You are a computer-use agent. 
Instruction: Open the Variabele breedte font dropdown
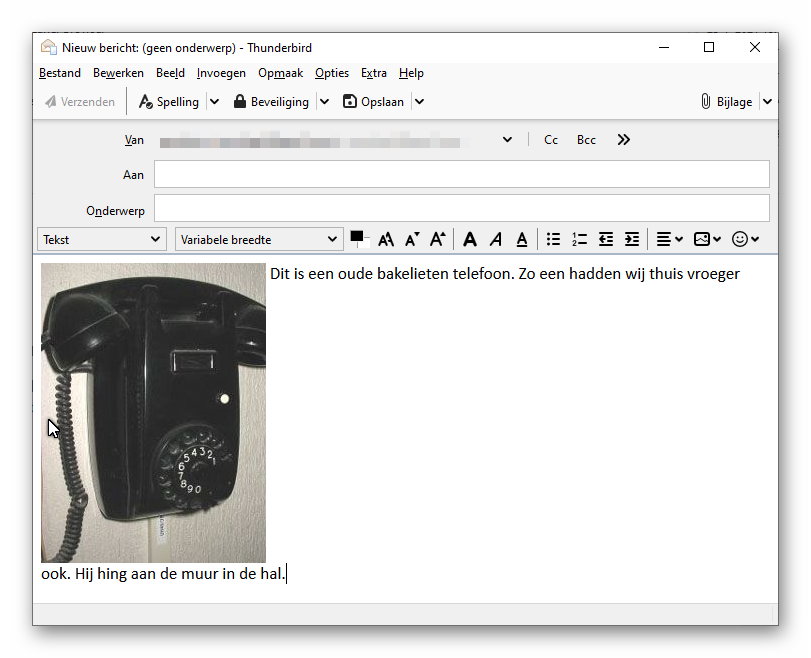coord(258,240)
